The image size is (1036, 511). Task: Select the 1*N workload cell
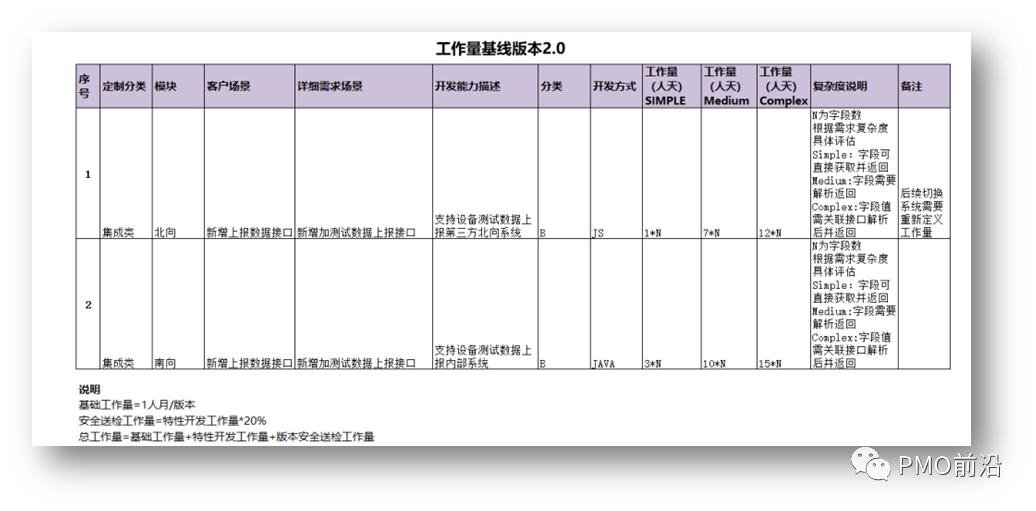click(671, 174)
